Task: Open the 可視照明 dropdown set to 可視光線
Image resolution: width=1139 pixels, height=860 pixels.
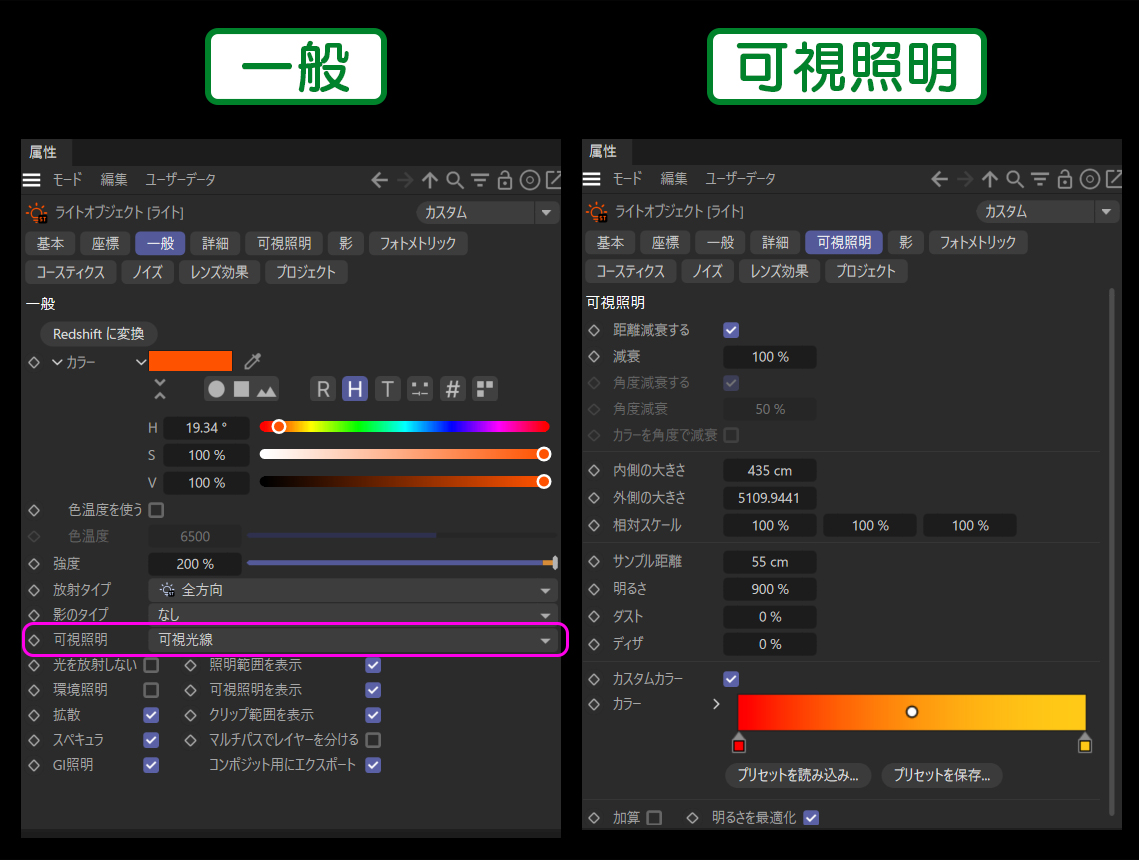Action: coord(354,640)
